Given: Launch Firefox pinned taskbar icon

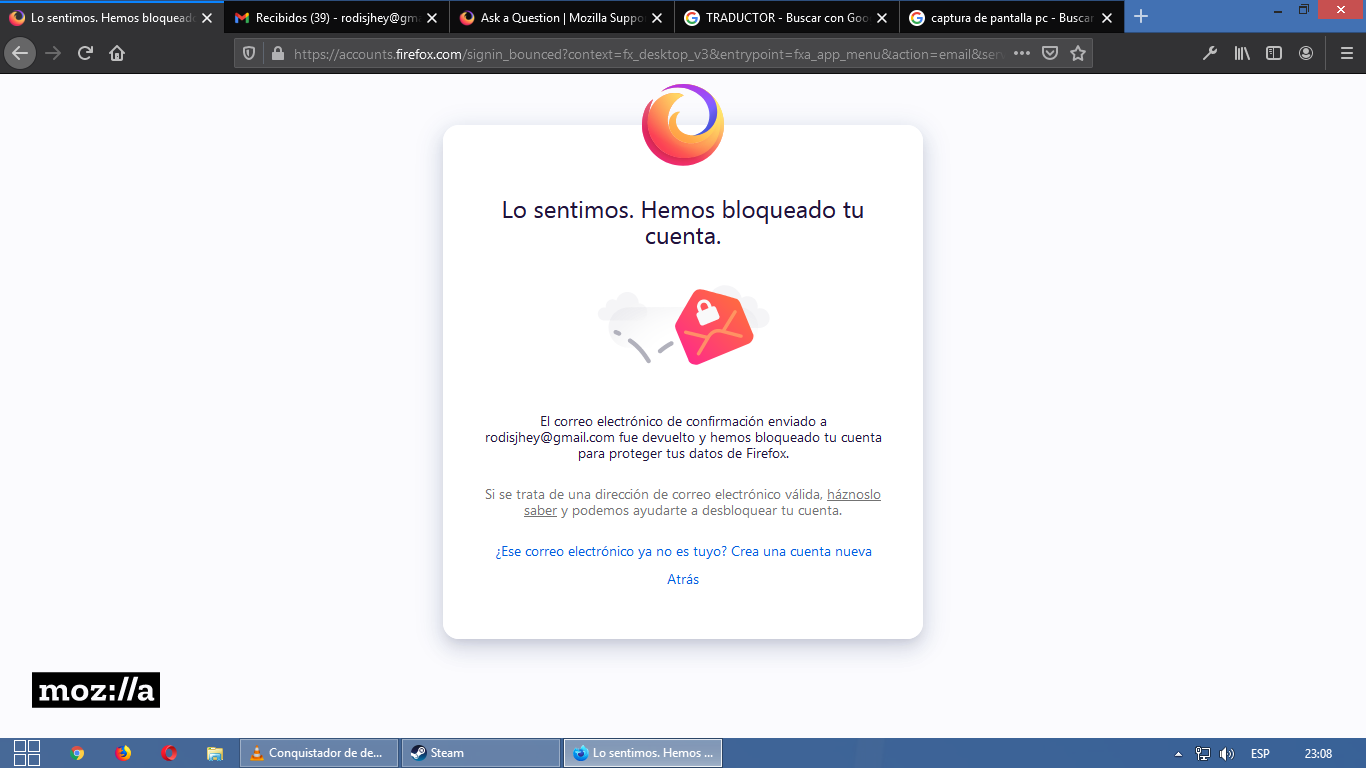Looking at the screenshot, I should pos(123,753).
